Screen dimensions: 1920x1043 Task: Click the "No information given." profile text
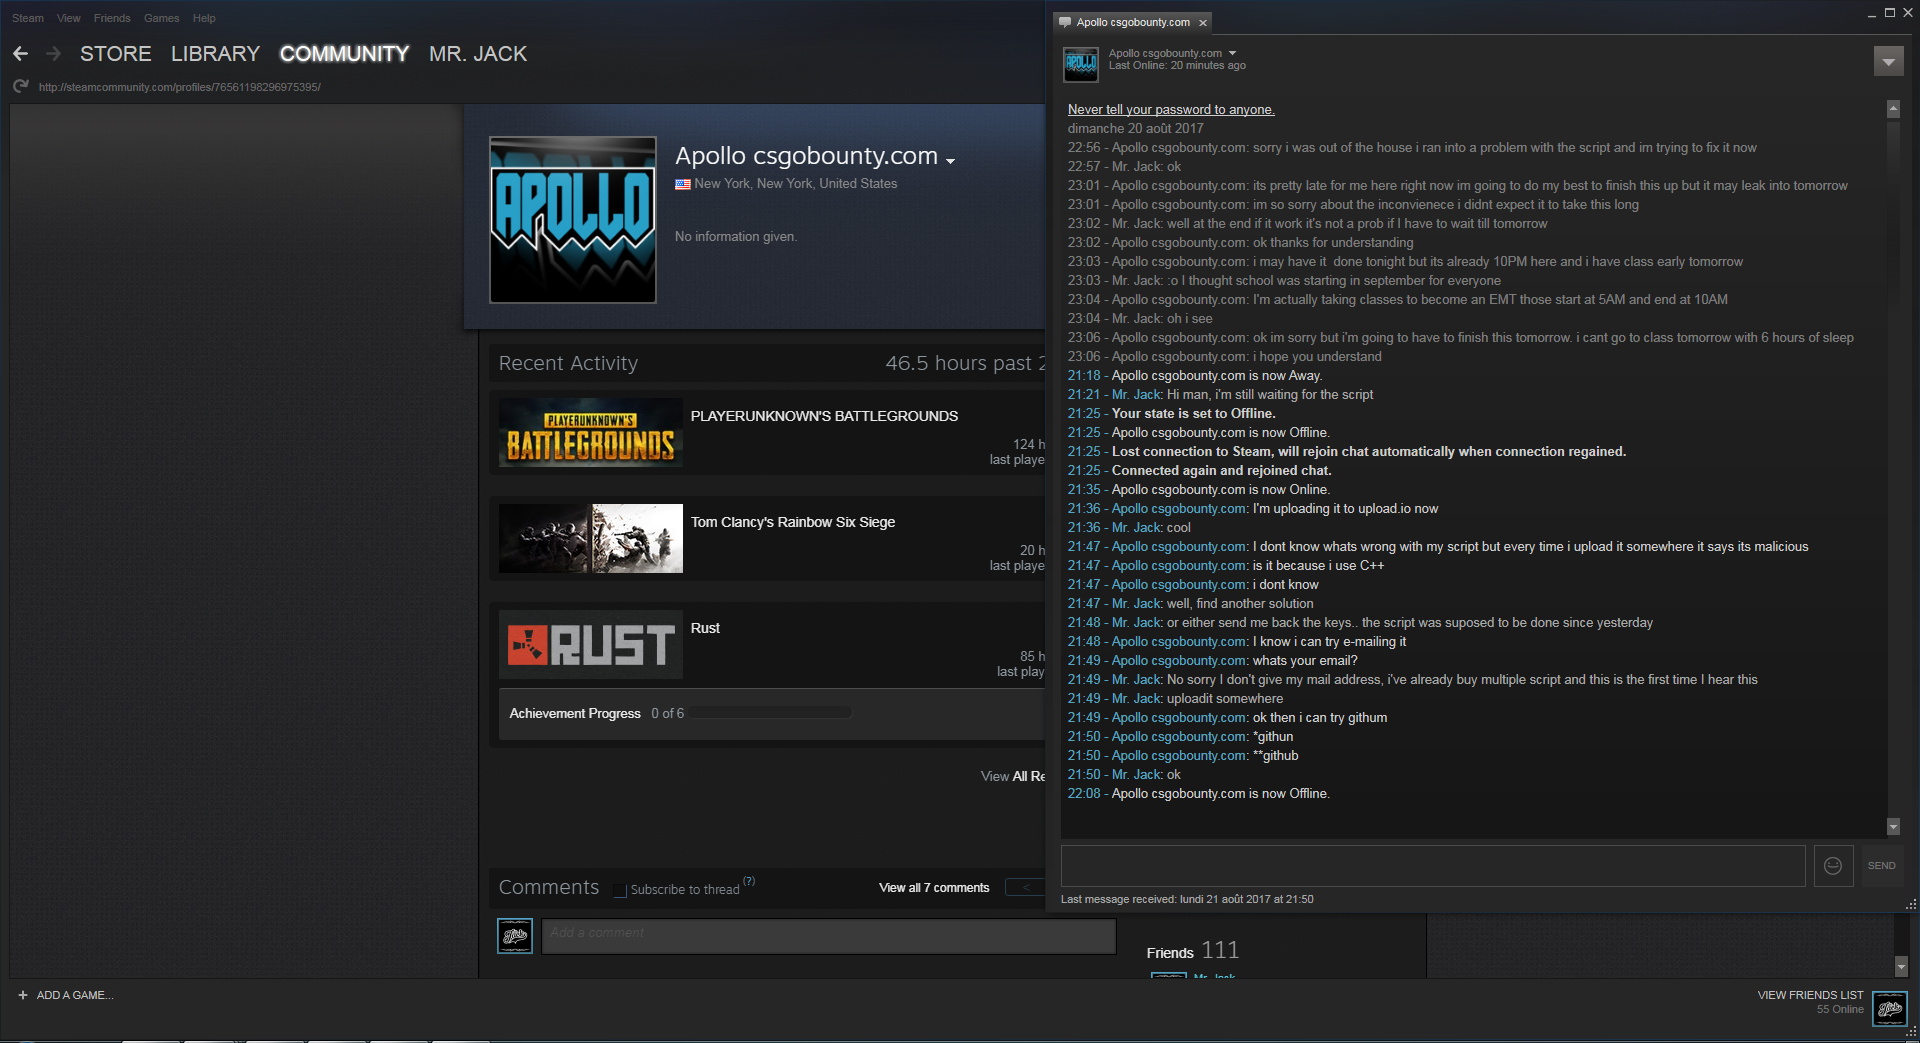(x=736, y=237)
